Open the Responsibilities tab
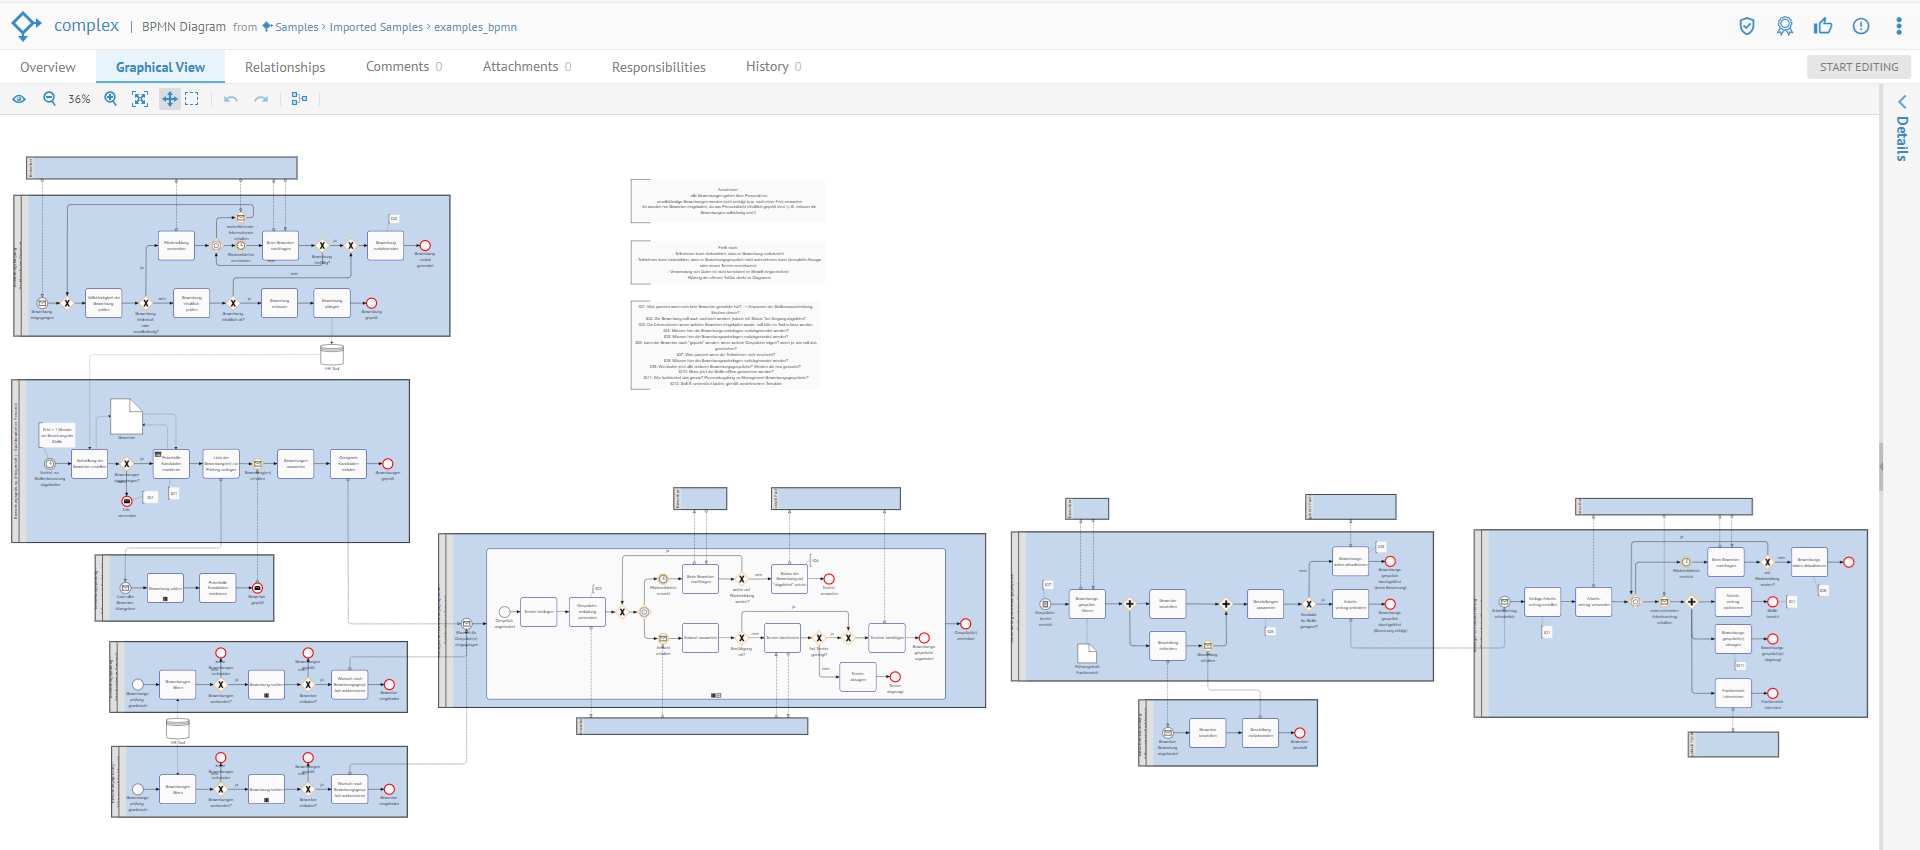1920x850 pixels. [x=658, y=67]
